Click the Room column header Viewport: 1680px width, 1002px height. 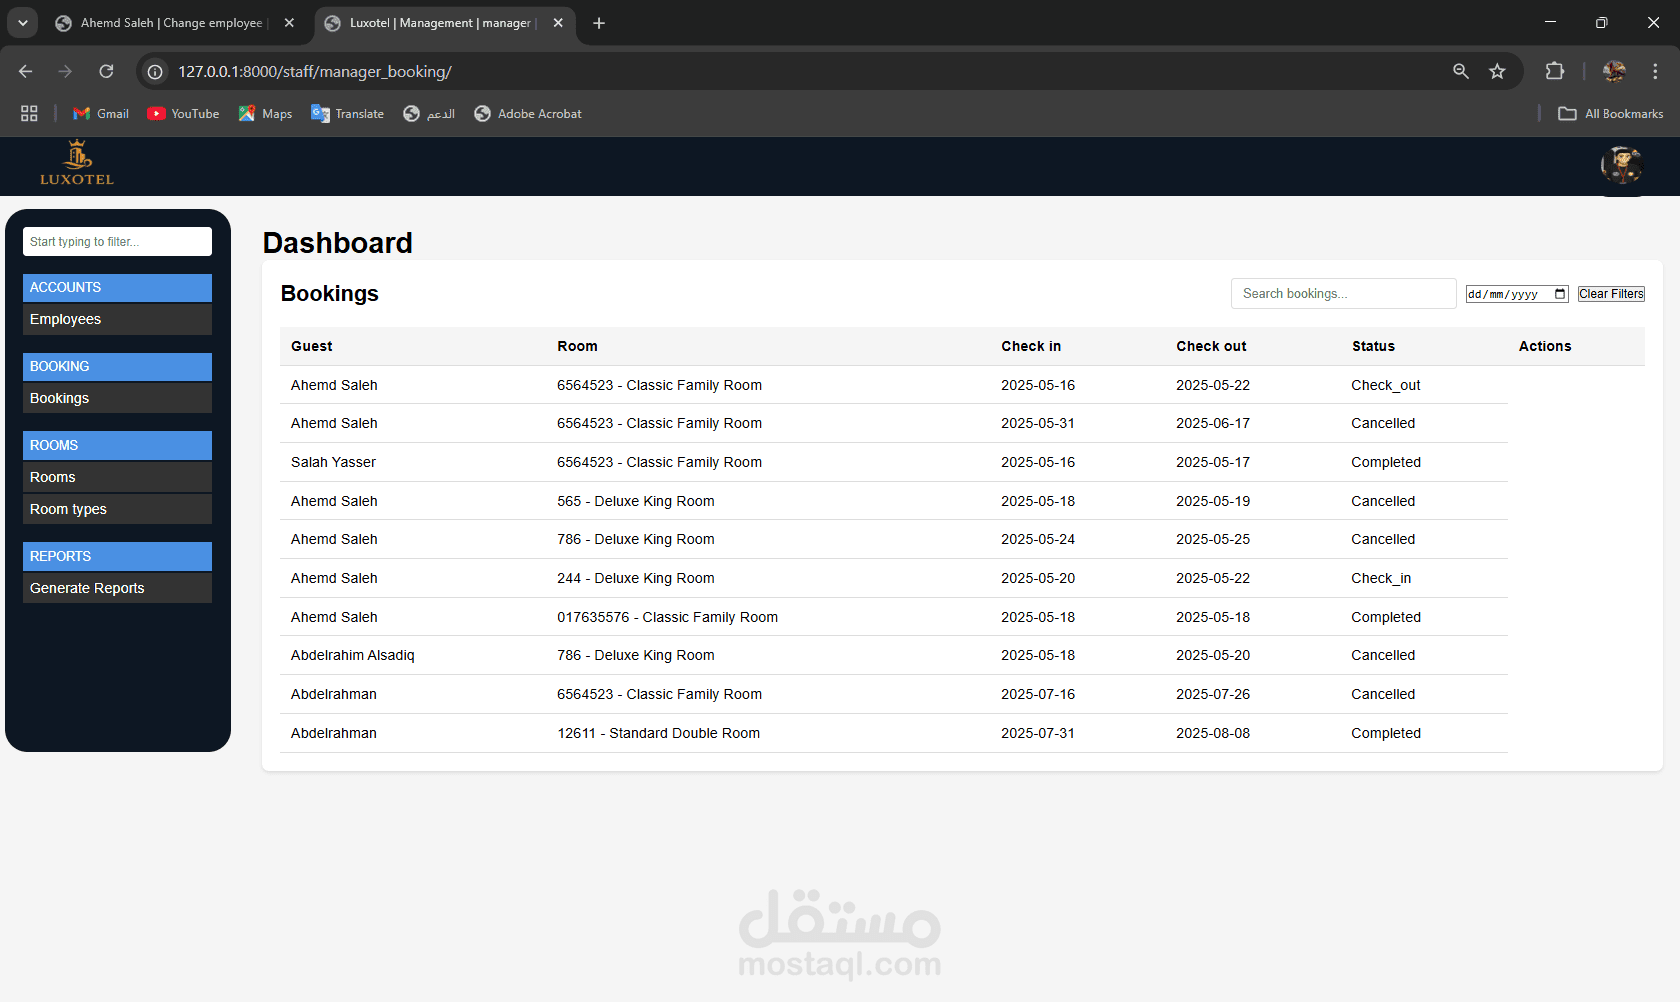click(578, 347)
